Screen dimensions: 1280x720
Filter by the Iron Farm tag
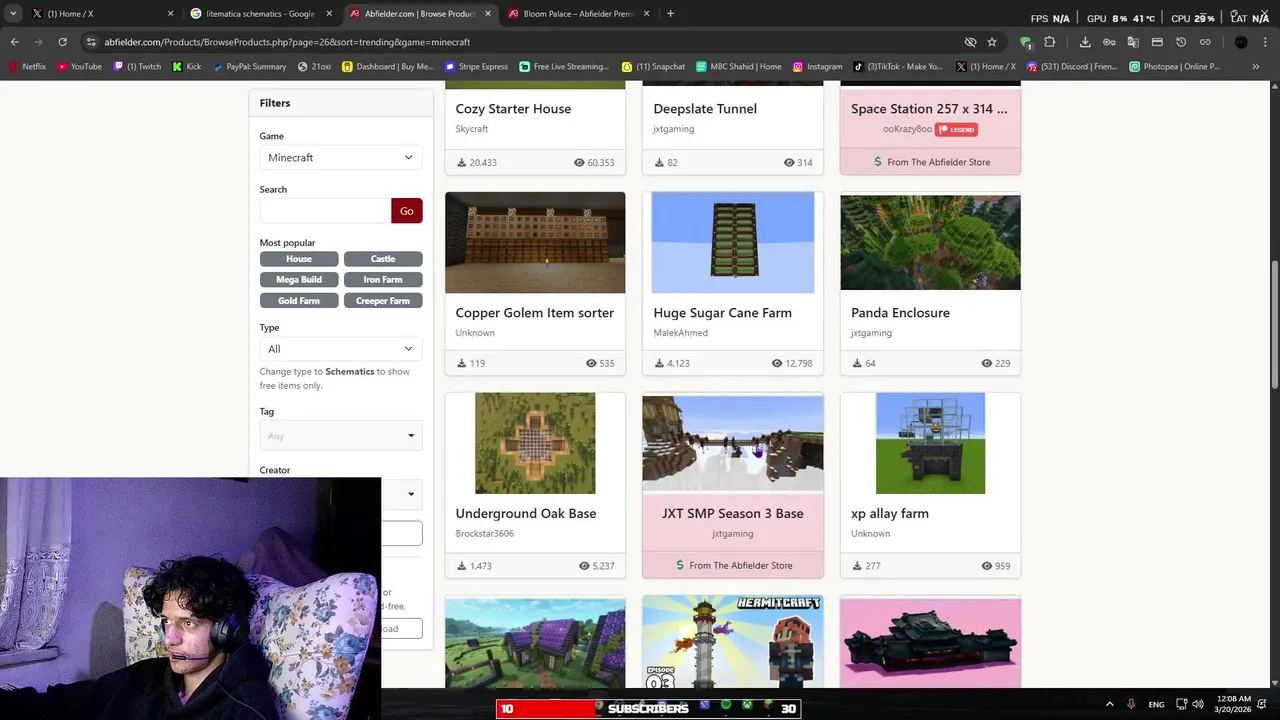click(x=383, y=280)
